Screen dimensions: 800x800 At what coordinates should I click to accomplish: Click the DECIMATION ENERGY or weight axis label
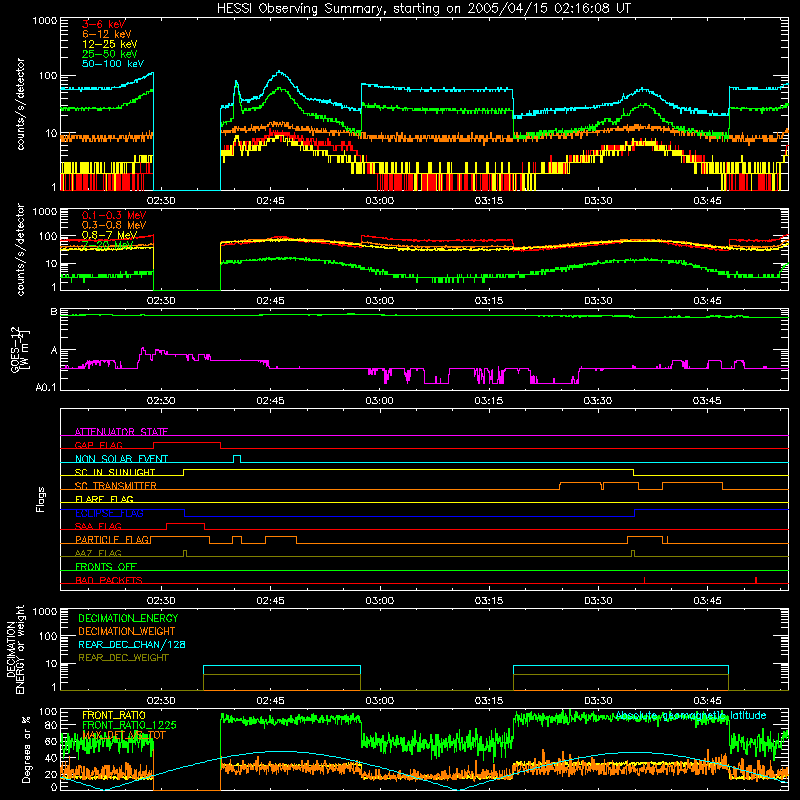[x=15, y=650]
